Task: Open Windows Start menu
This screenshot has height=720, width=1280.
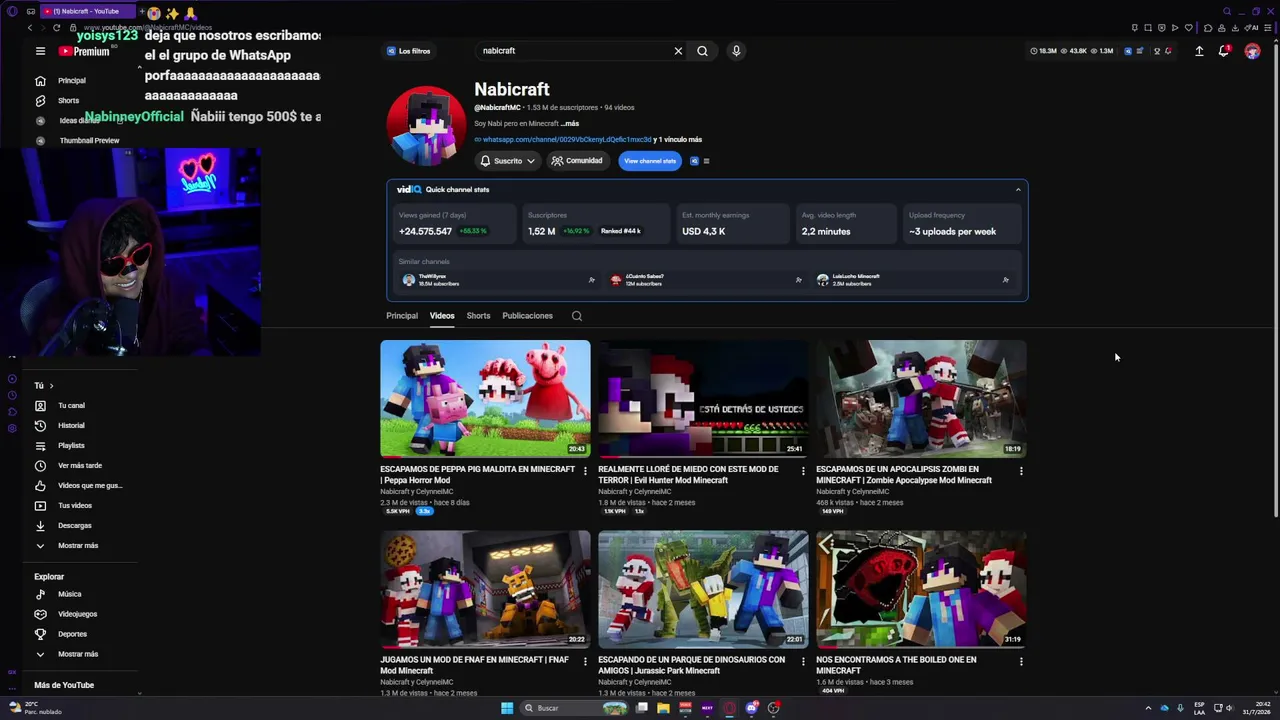Action: click(507, 708)
